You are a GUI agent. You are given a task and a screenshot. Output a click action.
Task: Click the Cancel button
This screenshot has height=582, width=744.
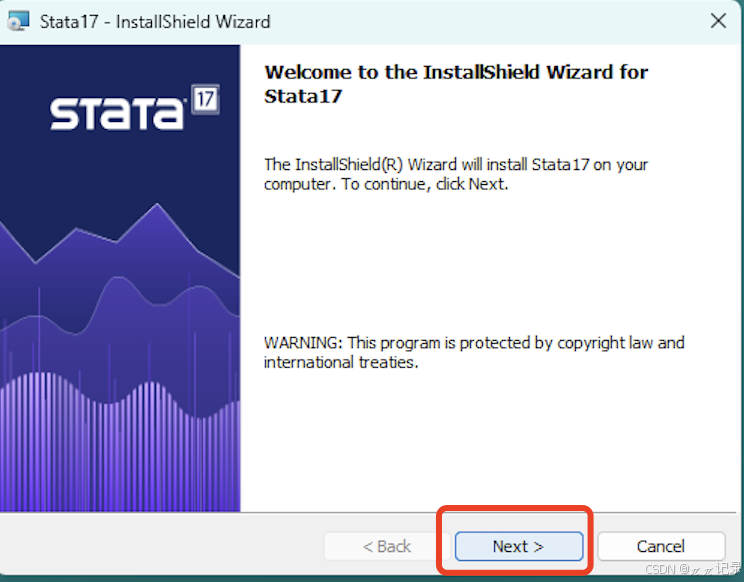tap(661, 546)
